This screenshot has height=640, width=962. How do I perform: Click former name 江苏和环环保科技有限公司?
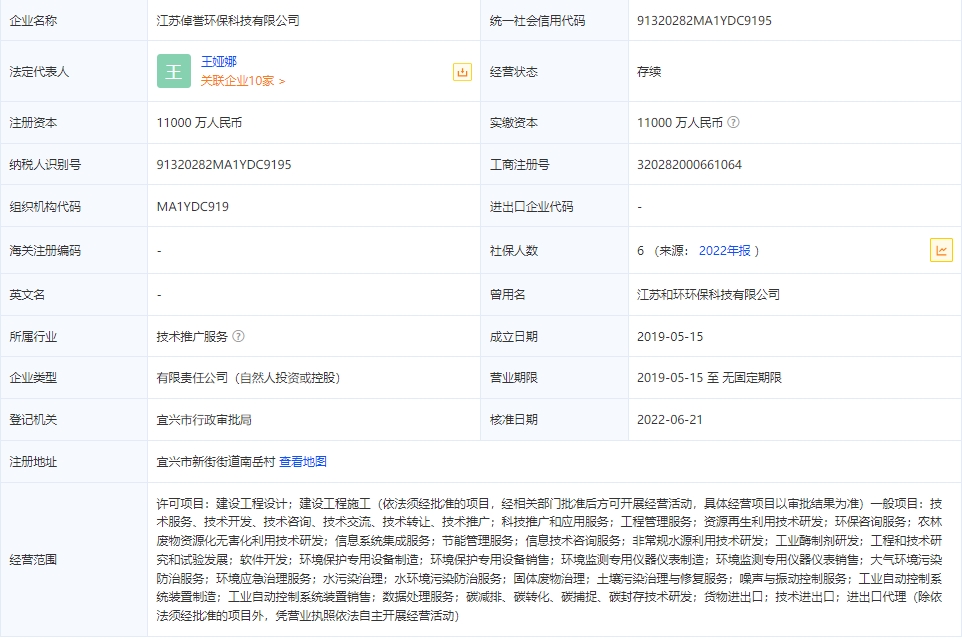[708, 295]
